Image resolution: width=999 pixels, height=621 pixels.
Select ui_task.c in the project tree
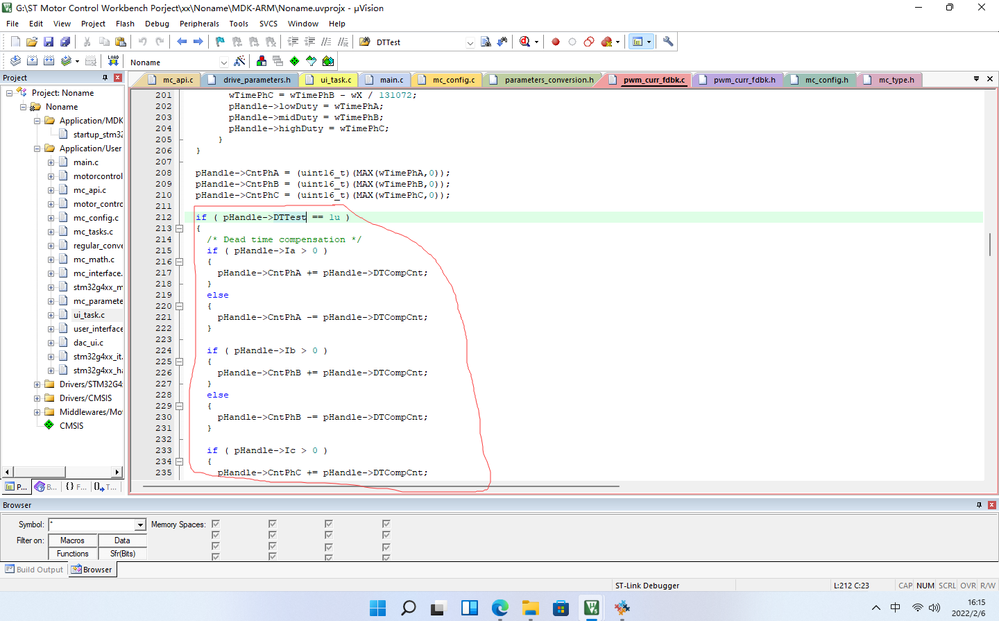point(89,315)
